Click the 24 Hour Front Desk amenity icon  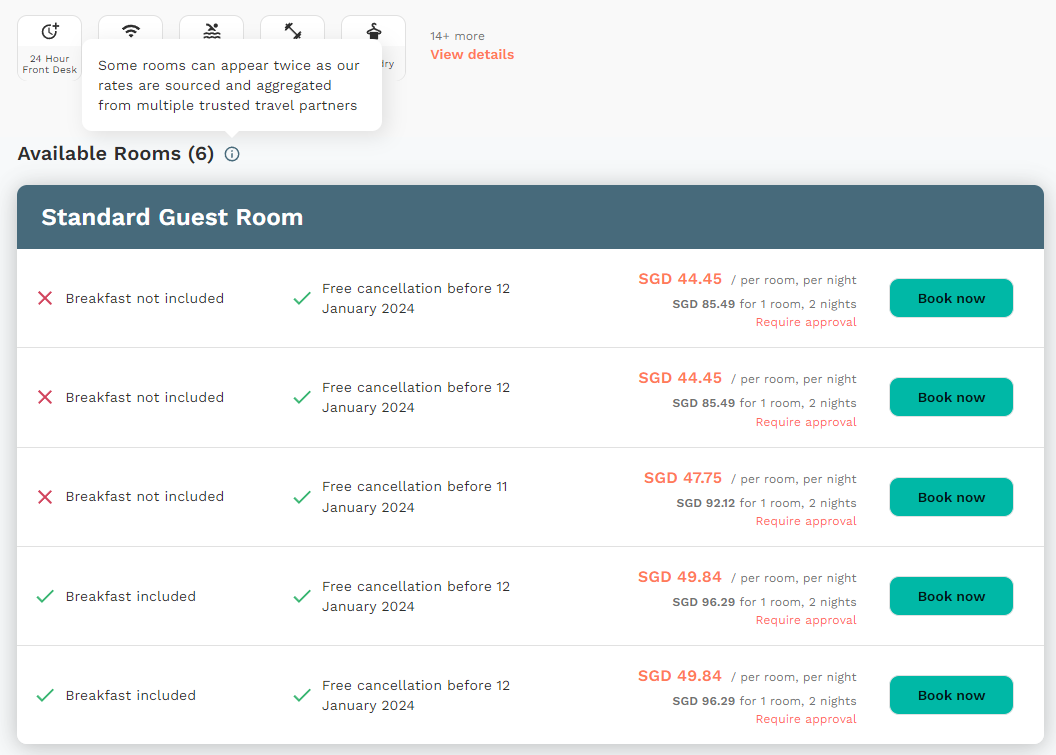[50, 31]
